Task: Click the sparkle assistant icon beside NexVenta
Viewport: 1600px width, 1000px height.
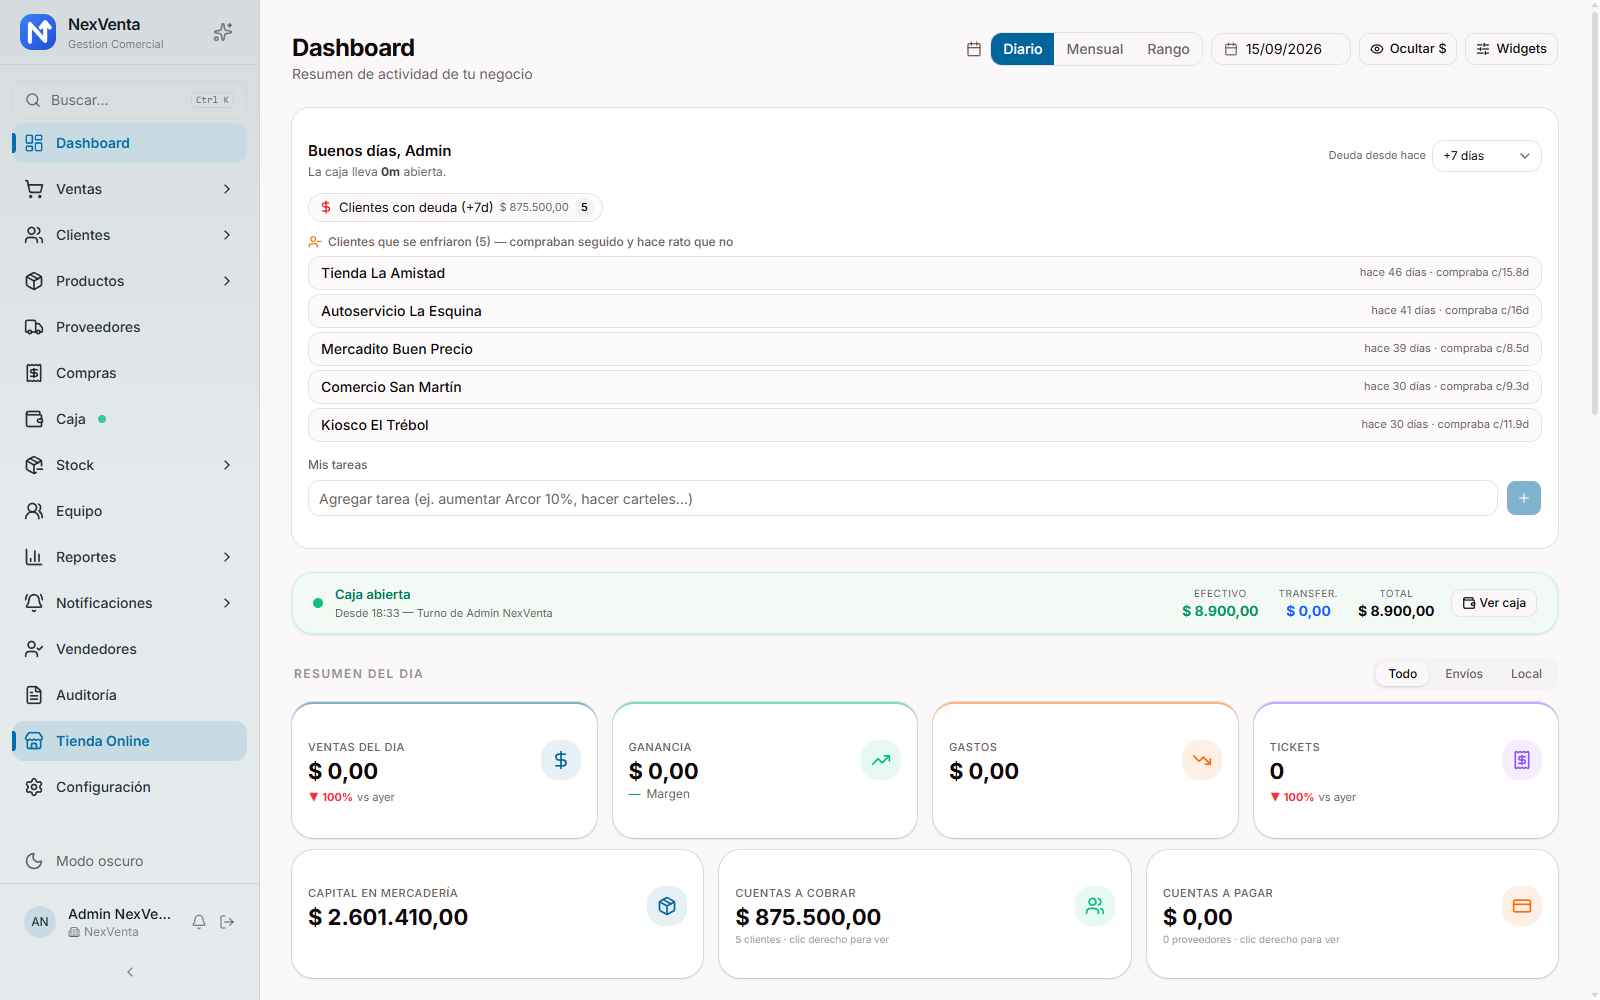Action: (223, 32)
